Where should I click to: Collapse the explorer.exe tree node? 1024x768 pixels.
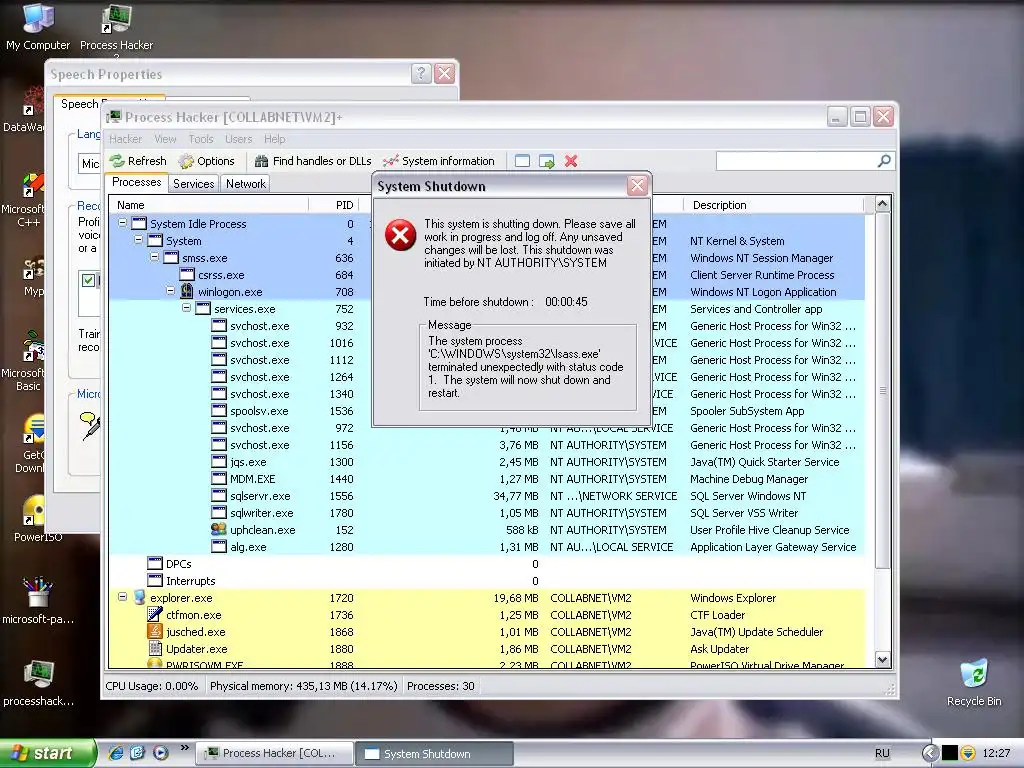coord(122,596)
